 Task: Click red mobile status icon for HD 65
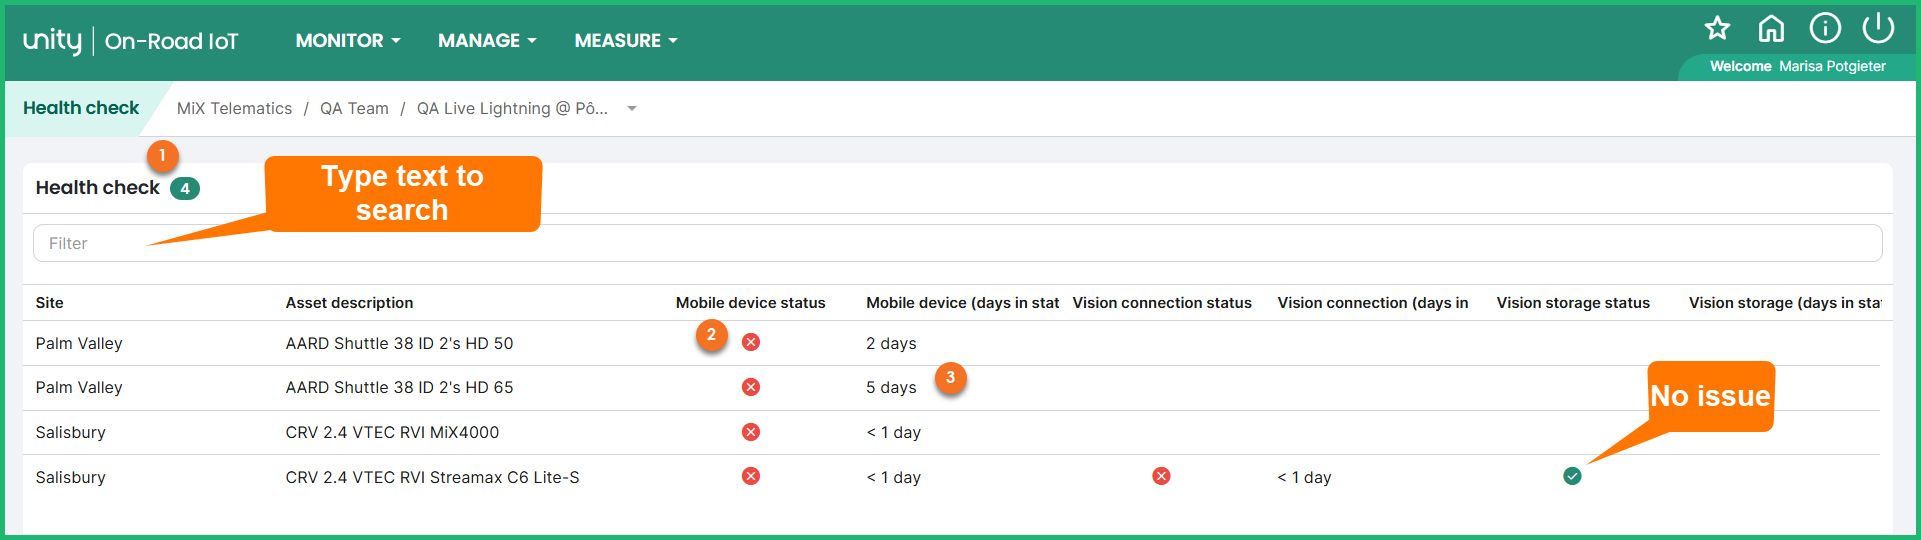[x=751, y=387]
